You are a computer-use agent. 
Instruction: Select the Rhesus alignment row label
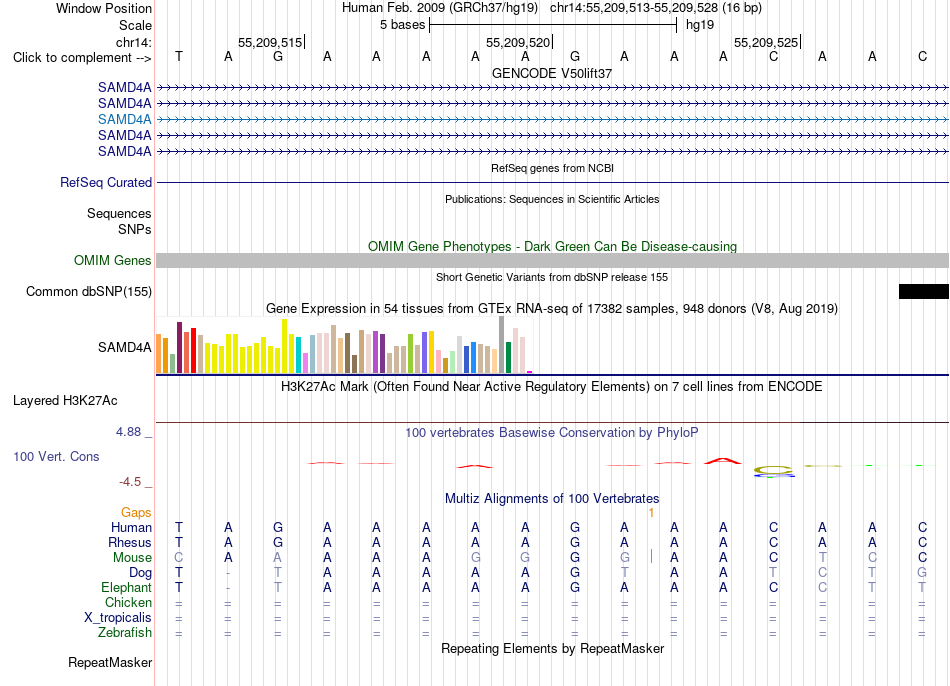click(130, 543)
